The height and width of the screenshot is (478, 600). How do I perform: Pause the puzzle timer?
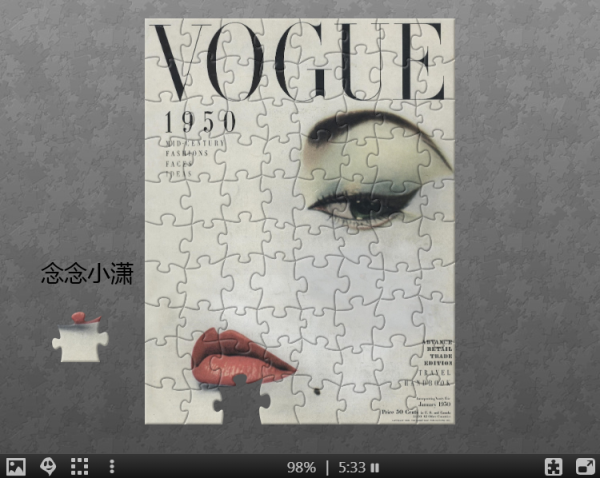[x=375, y=468]
